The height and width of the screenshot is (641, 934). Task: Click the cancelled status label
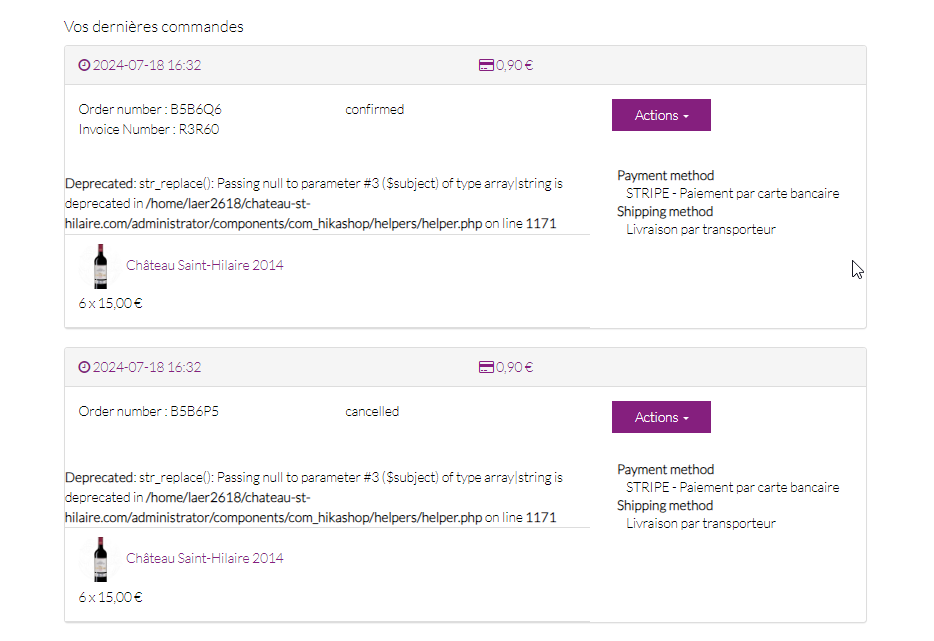[372, 411]
